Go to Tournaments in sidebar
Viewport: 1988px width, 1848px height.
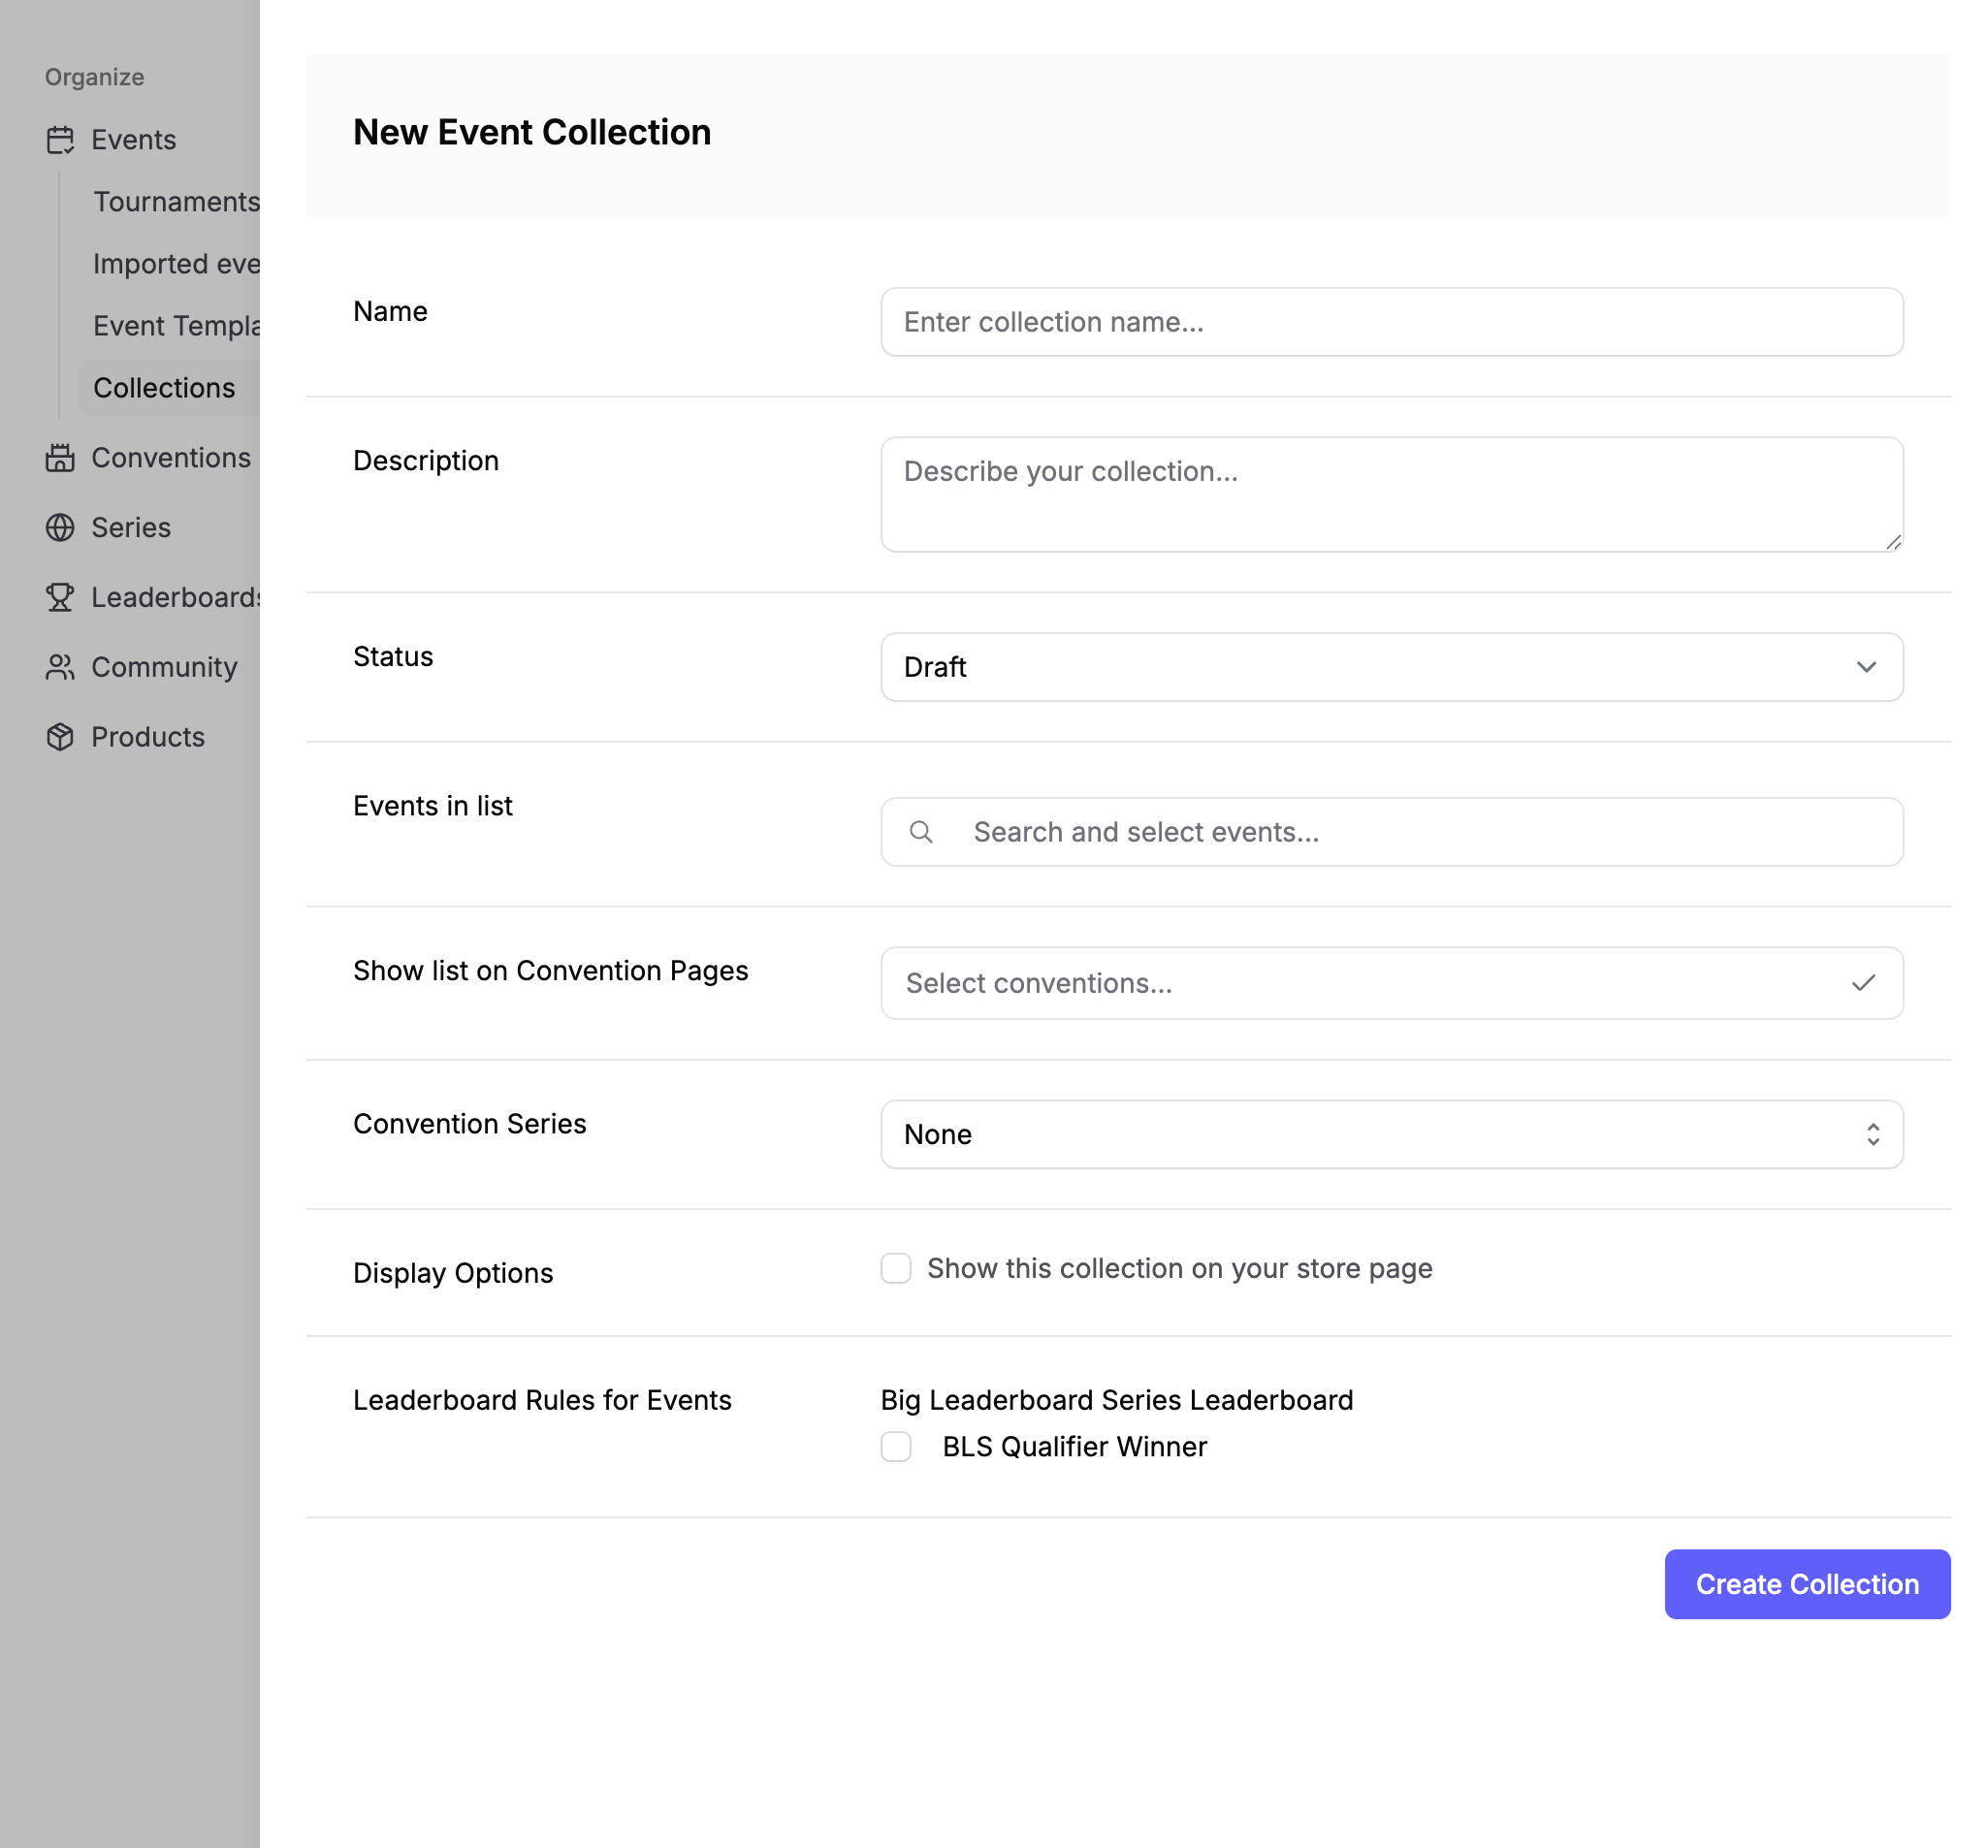click(x=176, y=202)
